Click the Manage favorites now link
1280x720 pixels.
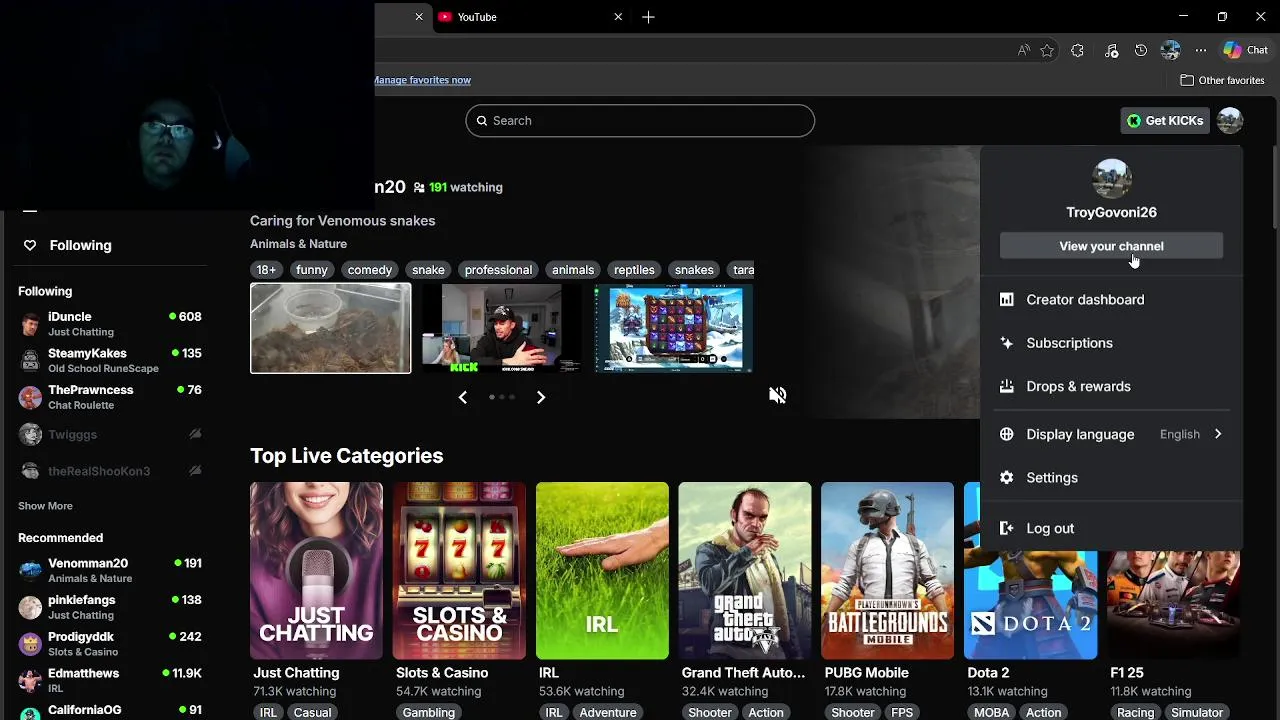coord(422,80)
